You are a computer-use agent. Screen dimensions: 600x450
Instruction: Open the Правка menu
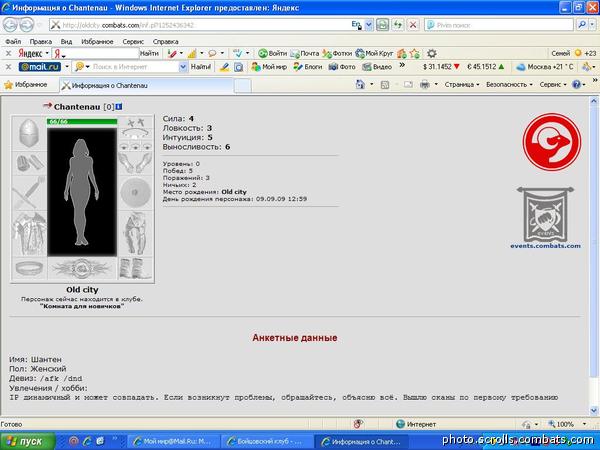pyautogui.click(x=41, y=41)
